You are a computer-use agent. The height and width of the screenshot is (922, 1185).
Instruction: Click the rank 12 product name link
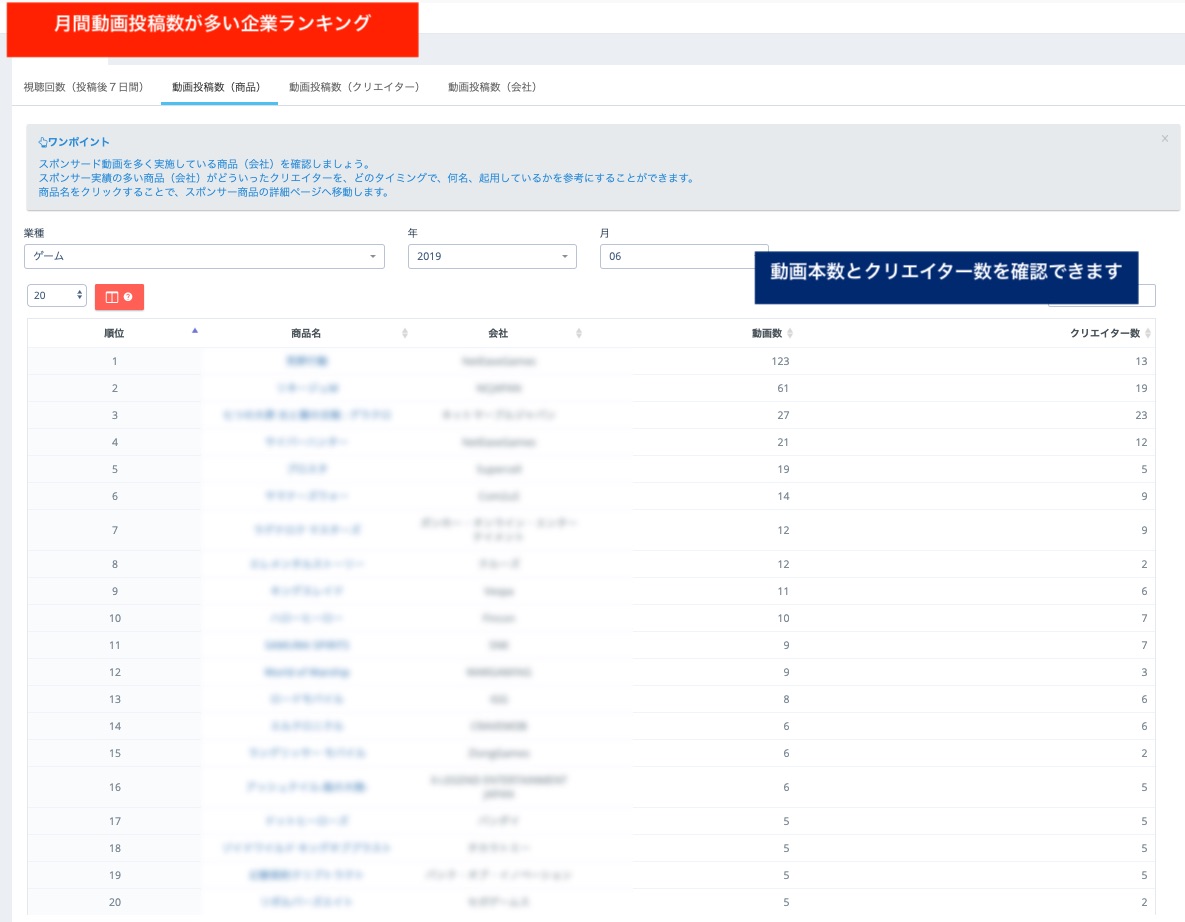[x=307, y=673]
